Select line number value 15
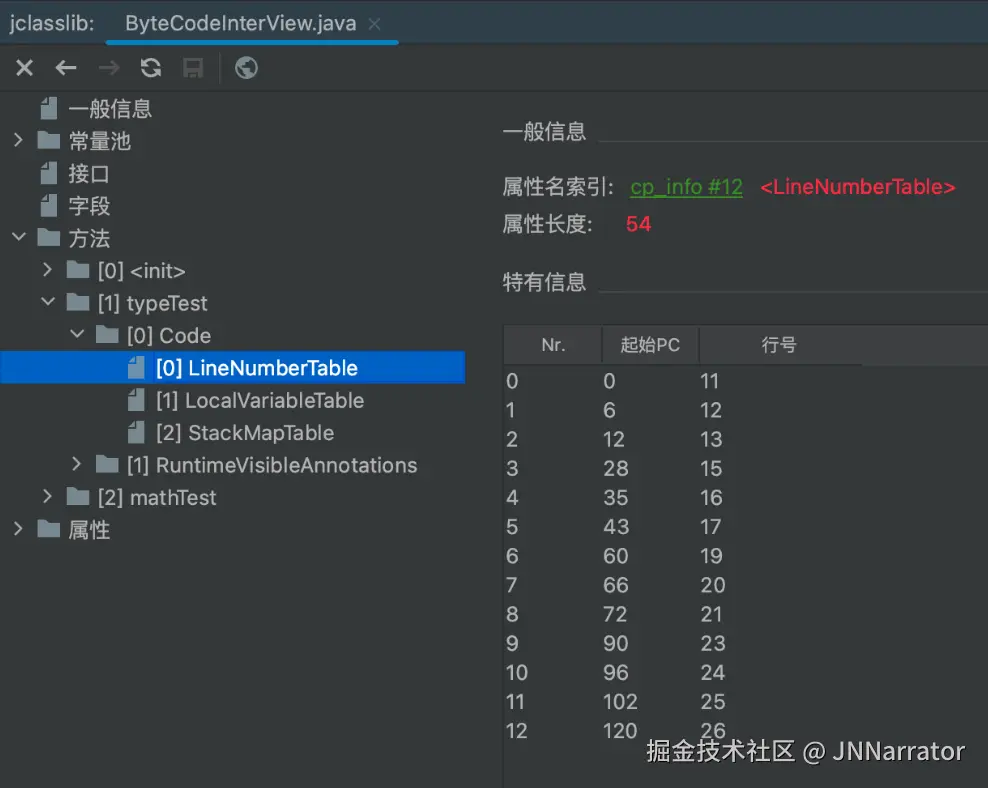The image size is (988, 788). coord(711,469)
